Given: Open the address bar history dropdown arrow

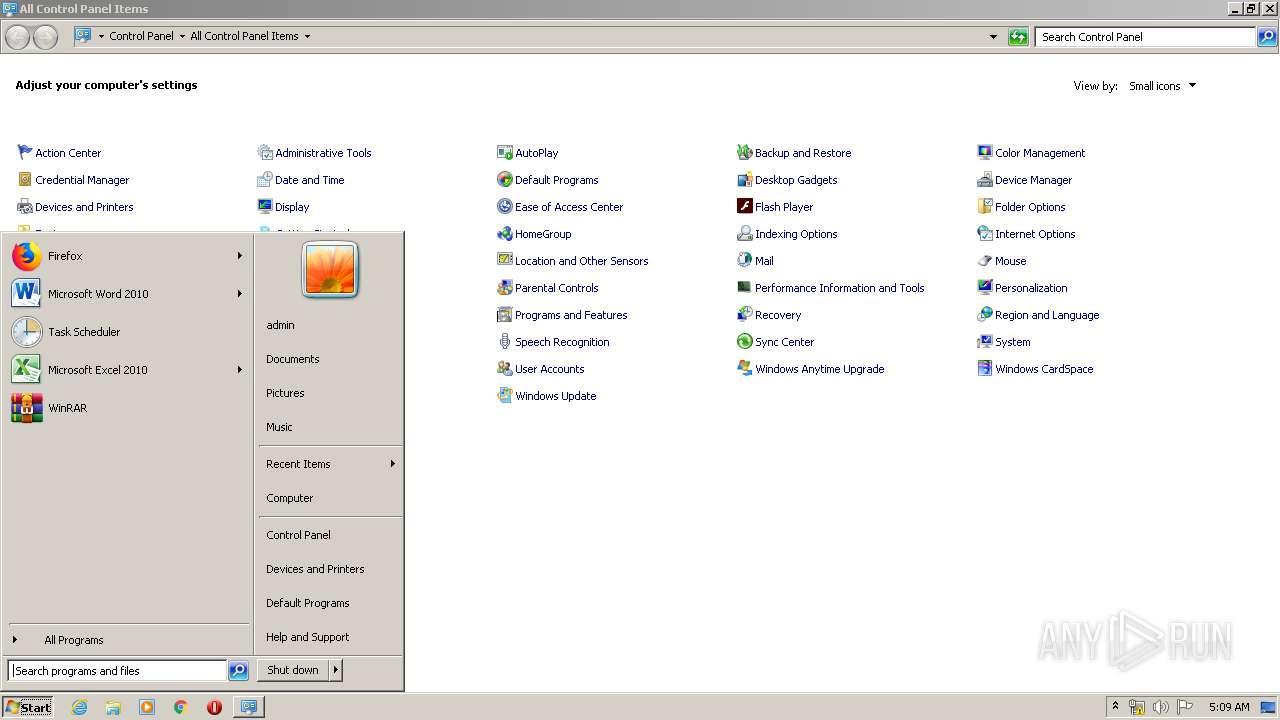Looking at the screenshot, I should (x=993, y=37).
